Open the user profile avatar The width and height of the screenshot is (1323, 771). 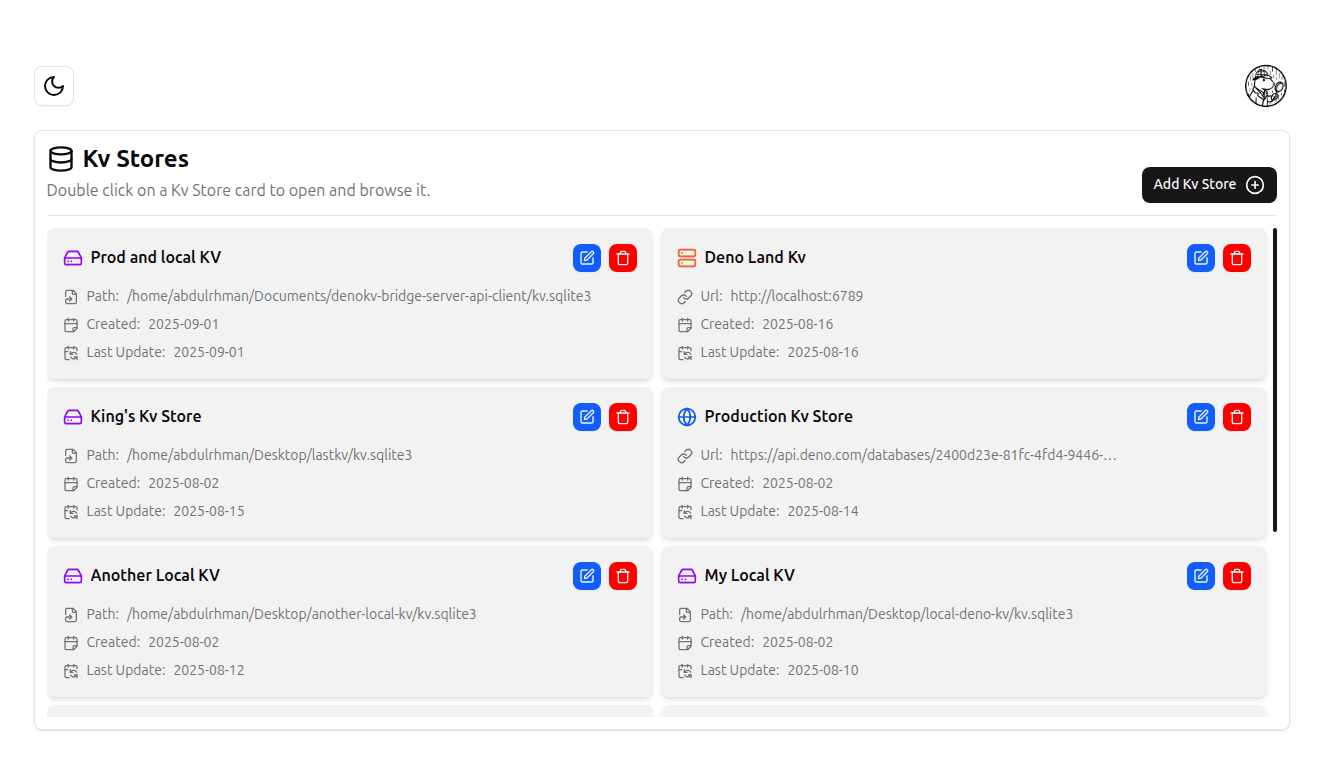(1265, 86)
